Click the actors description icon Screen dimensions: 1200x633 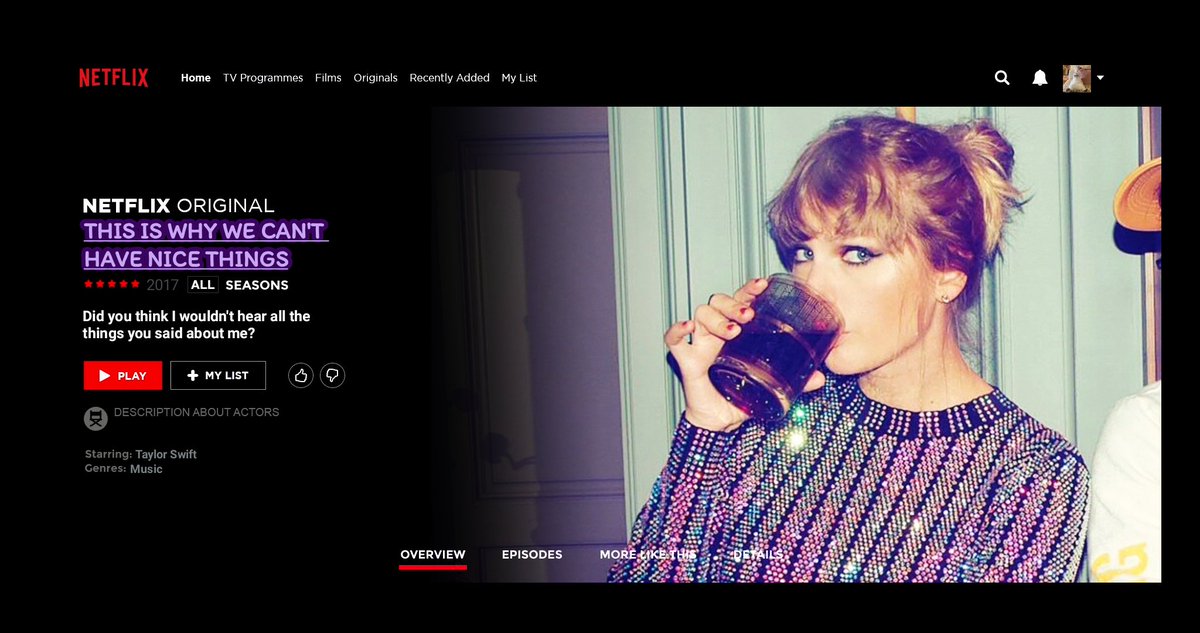click(x=96, y=418)
